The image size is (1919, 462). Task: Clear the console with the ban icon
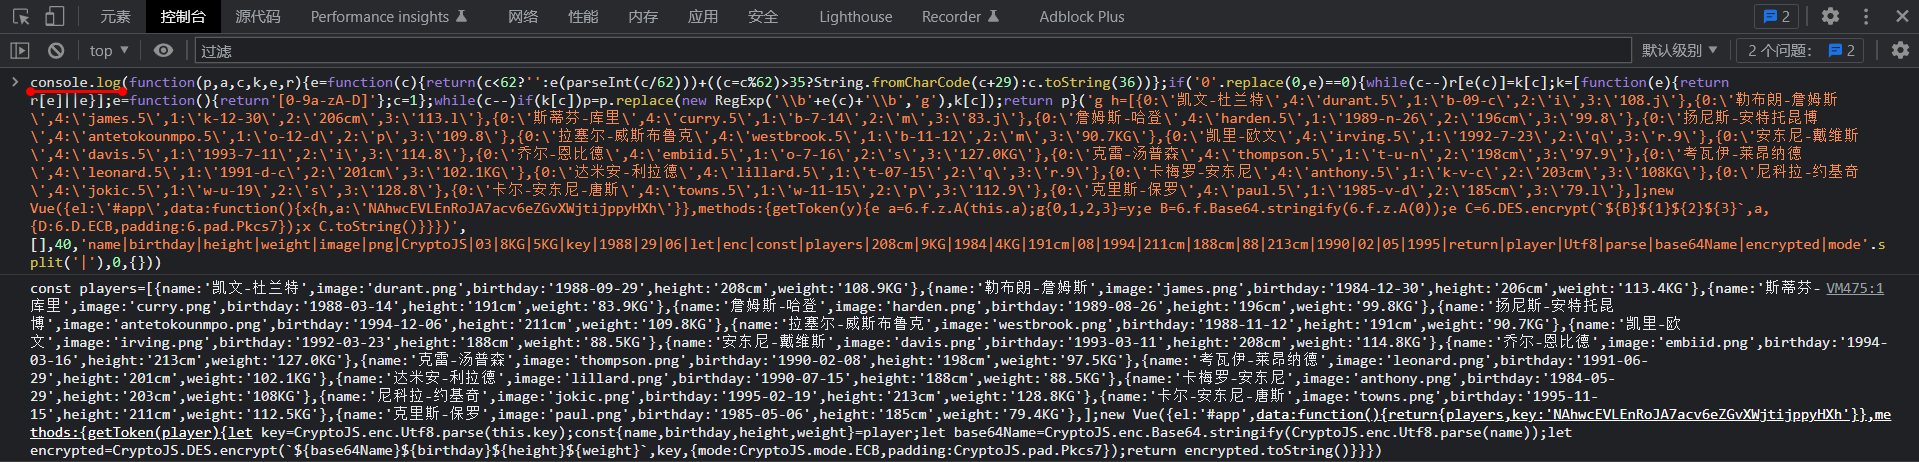click(x=56, y=50)
